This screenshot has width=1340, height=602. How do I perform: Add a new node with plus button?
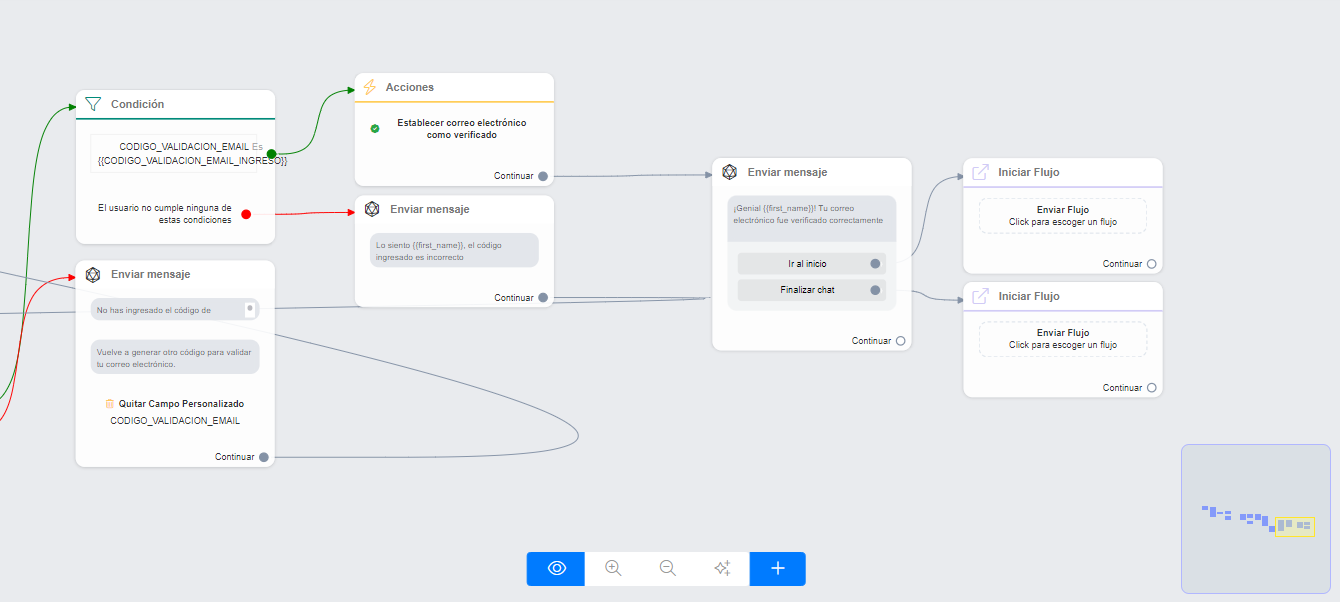(777, 568)
